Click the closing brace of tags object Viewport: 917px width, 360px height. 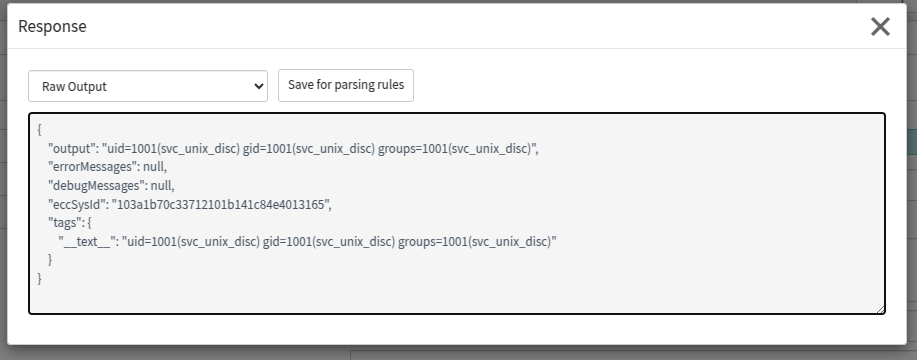50,260
